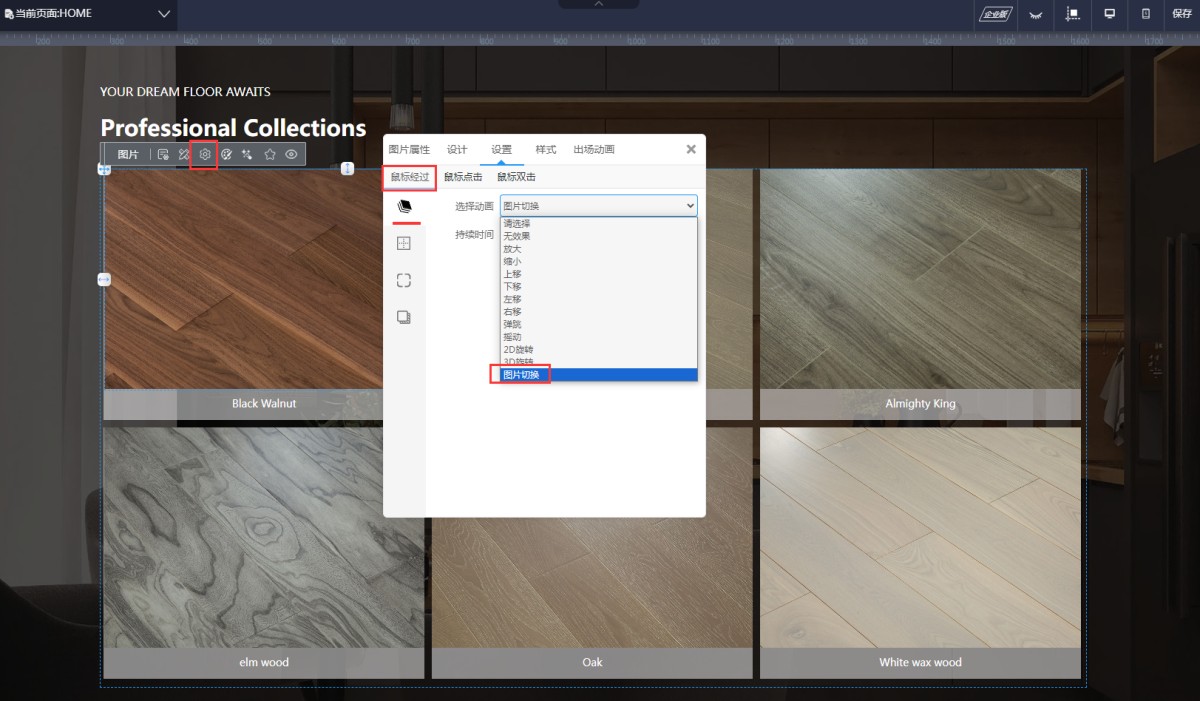Viewport: 1200px width, 701px height.
Task: Select the dashed corner frame icon in sidebar
Action: (404, 281)
